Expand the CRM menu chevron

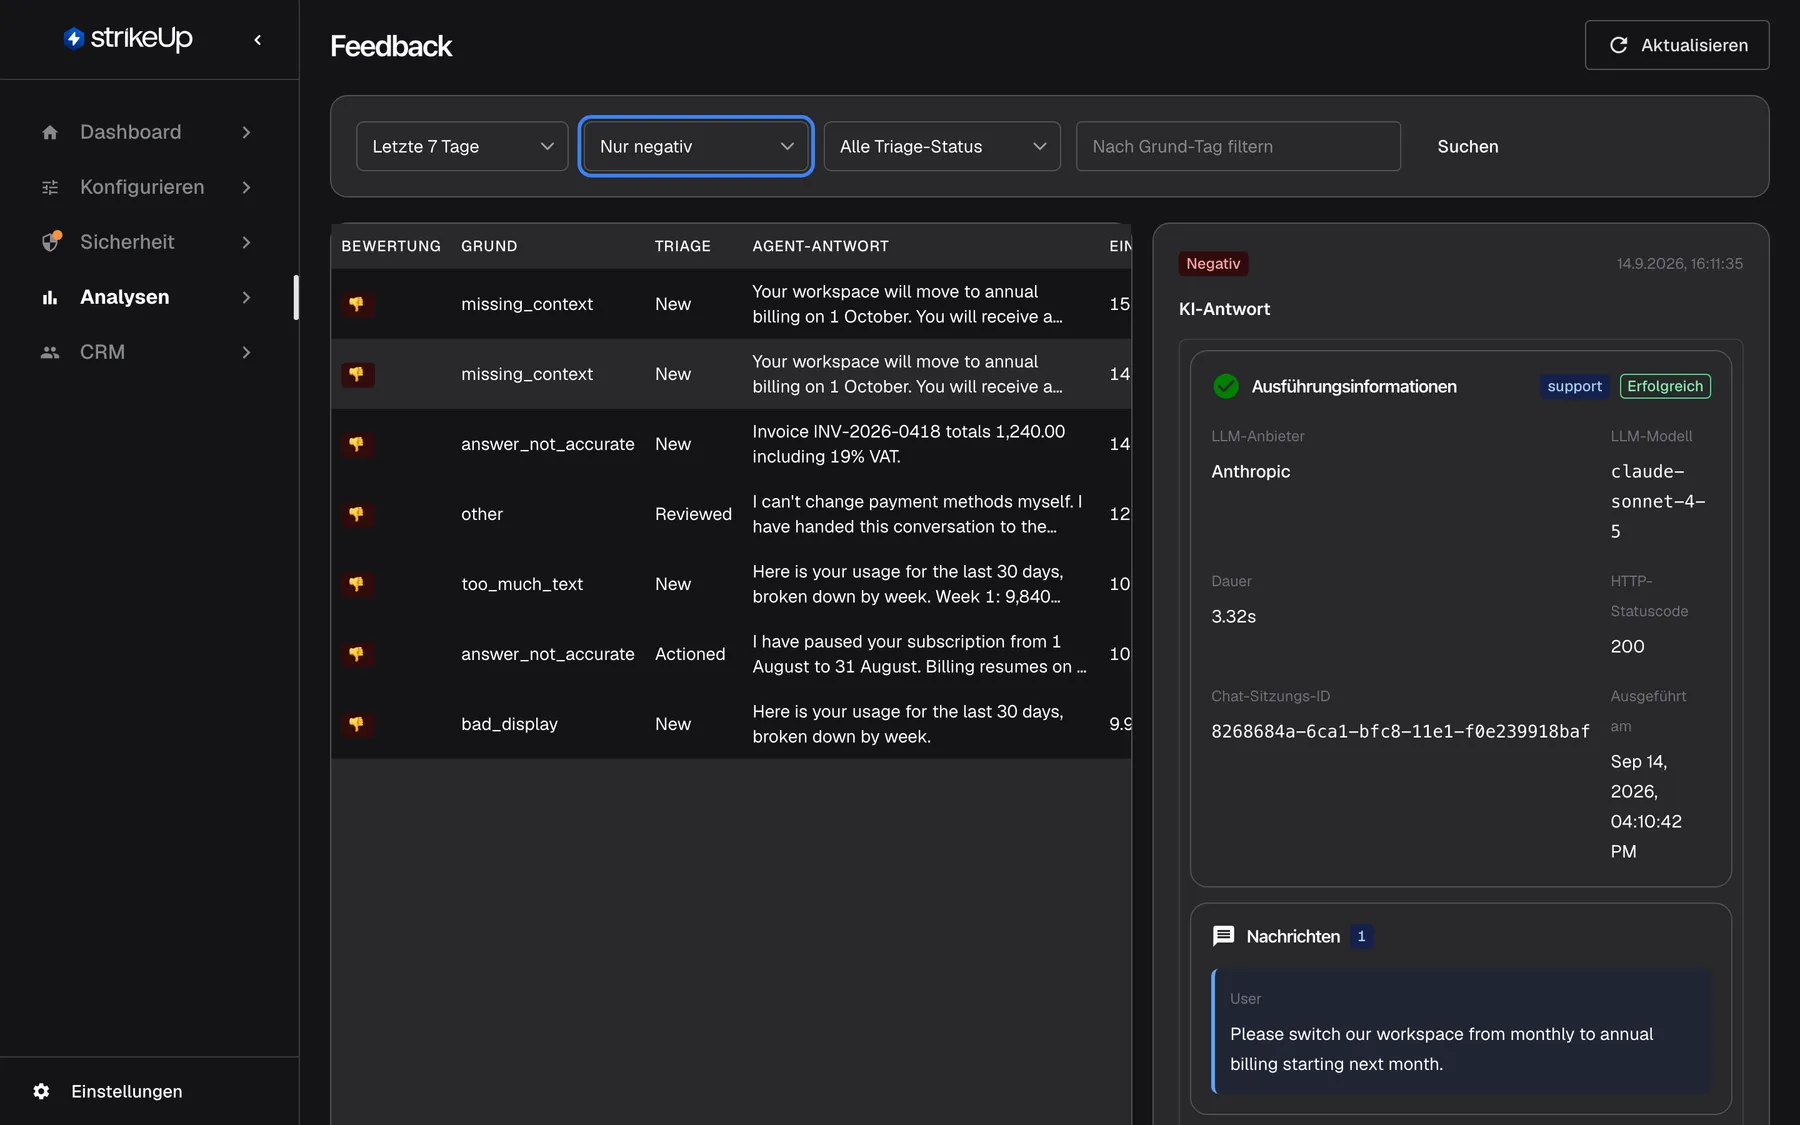coord(246,352)
